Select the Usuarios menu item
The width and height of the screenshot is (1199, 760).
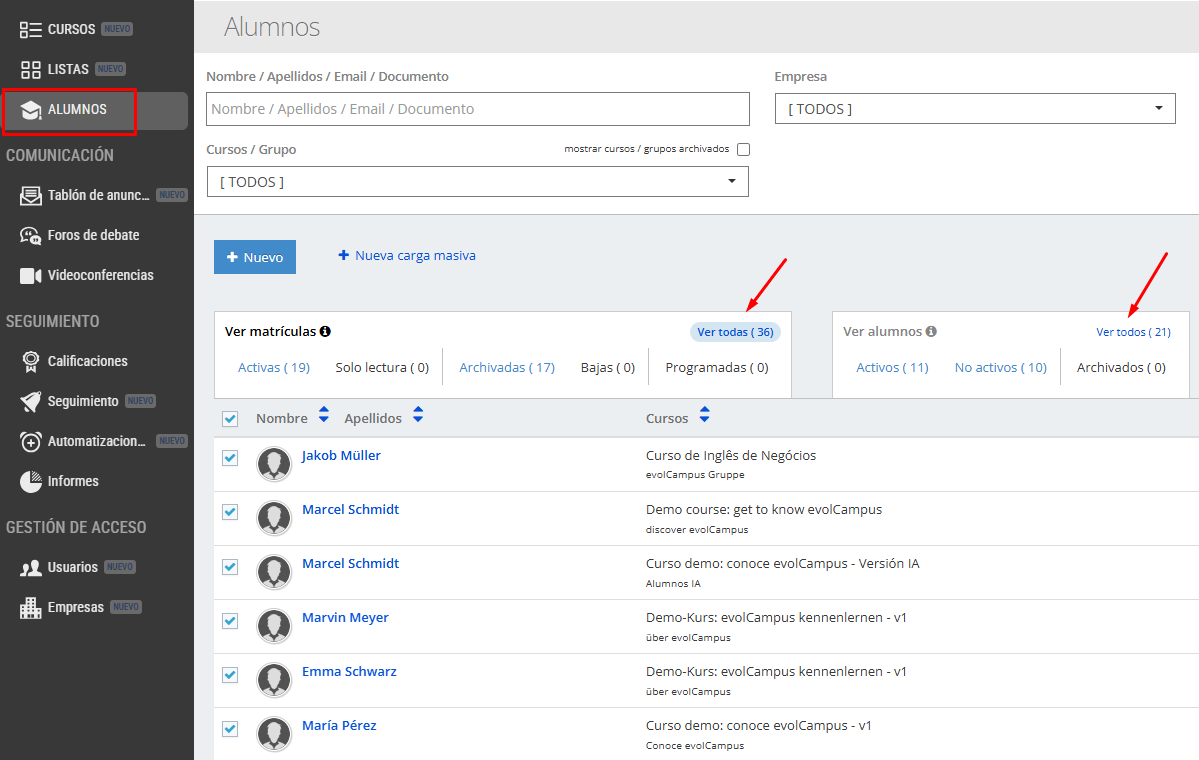pos(72,567)
